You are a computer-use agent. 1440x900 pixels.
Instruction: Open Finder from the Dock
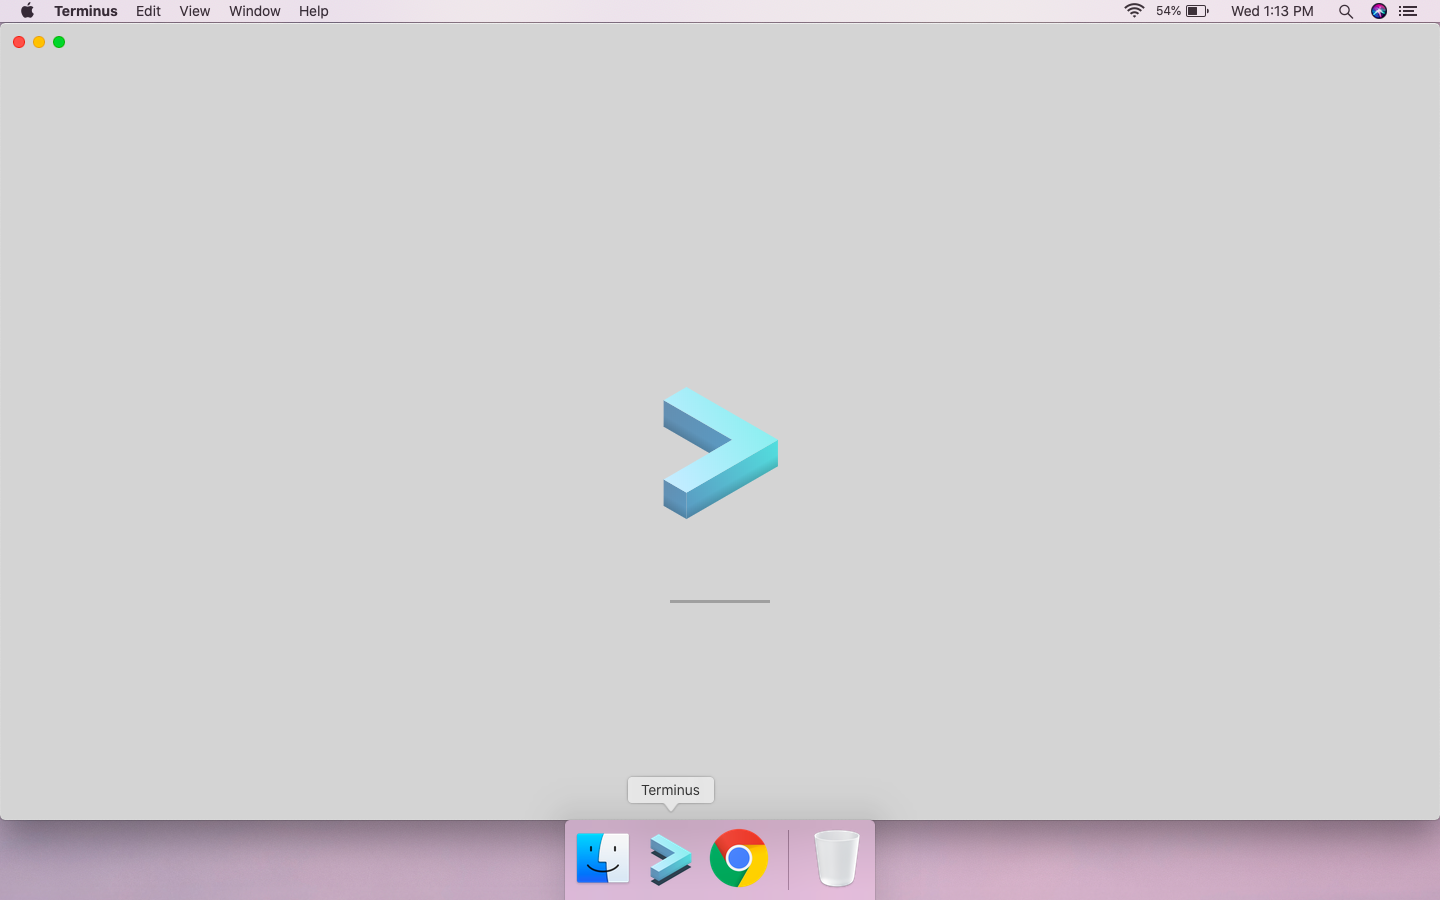pyautogui.click(x=602, y=858)
